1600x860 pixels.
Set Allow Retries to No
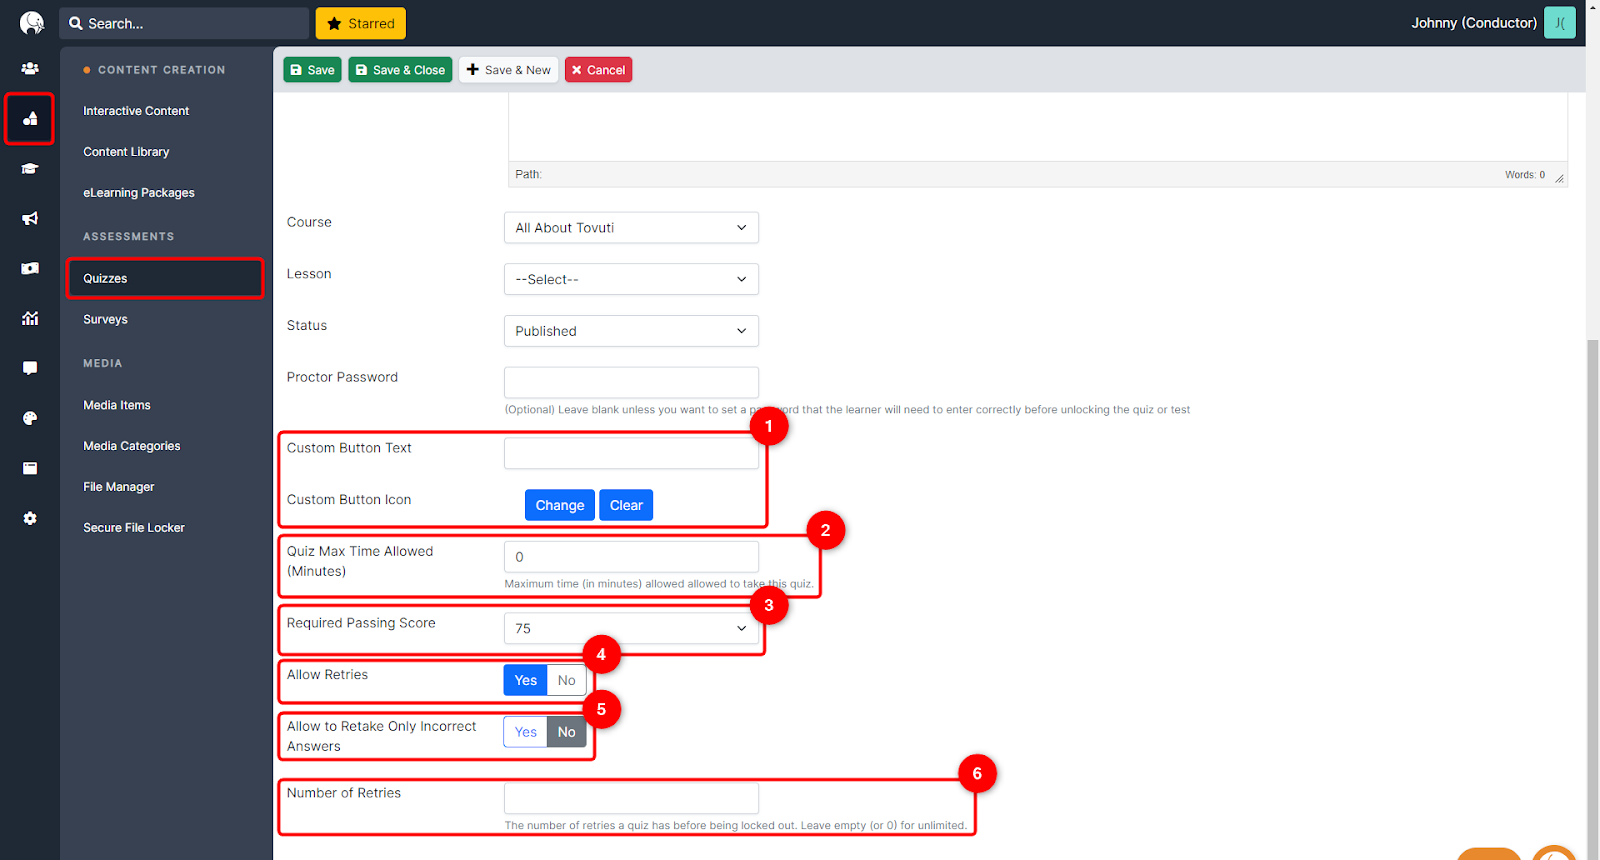click(x=567, y=680)
